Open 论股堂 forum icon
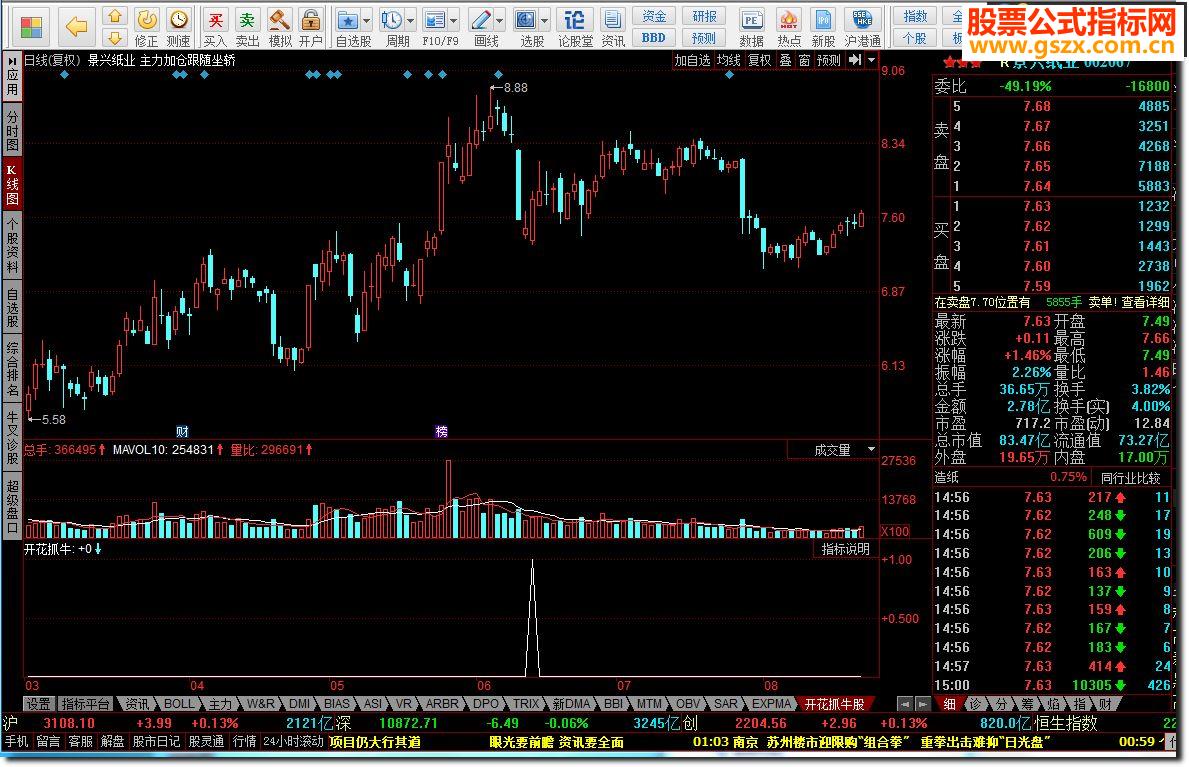1189x767 pixels. [x=576, y=27]
